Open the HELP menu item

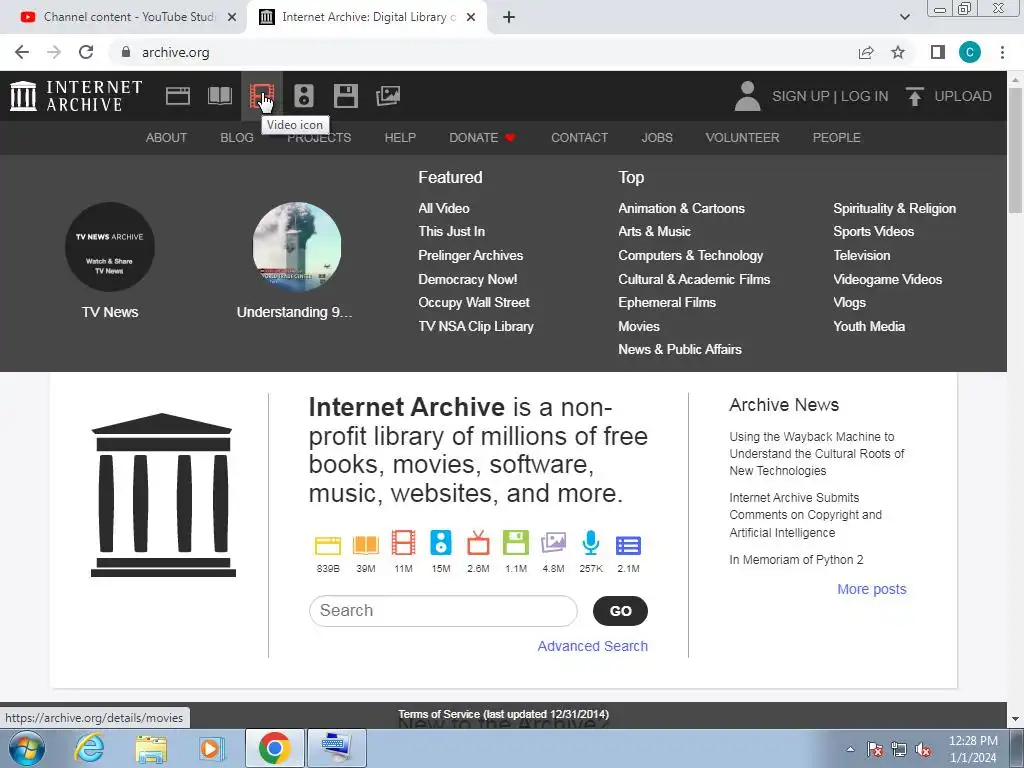click(400, 138)
